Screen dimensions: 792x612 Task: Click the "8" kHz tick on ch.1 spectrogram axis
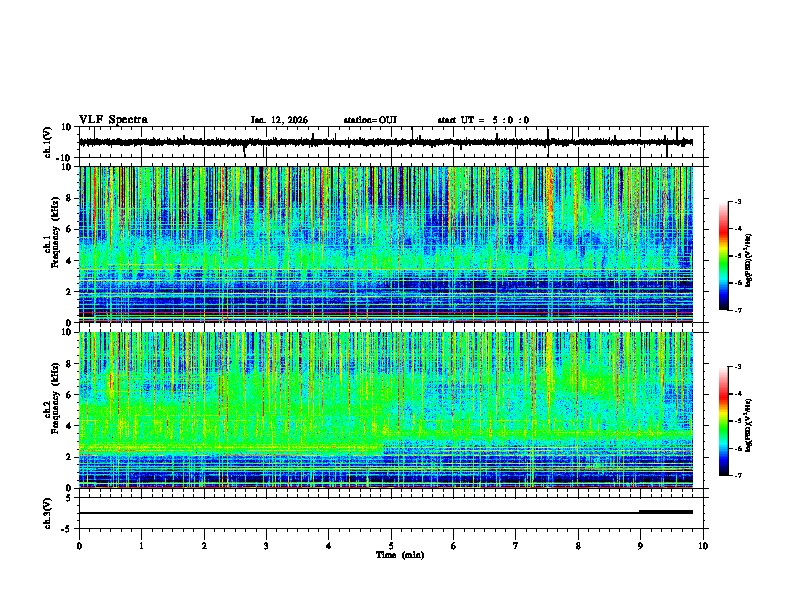(70, 198)
